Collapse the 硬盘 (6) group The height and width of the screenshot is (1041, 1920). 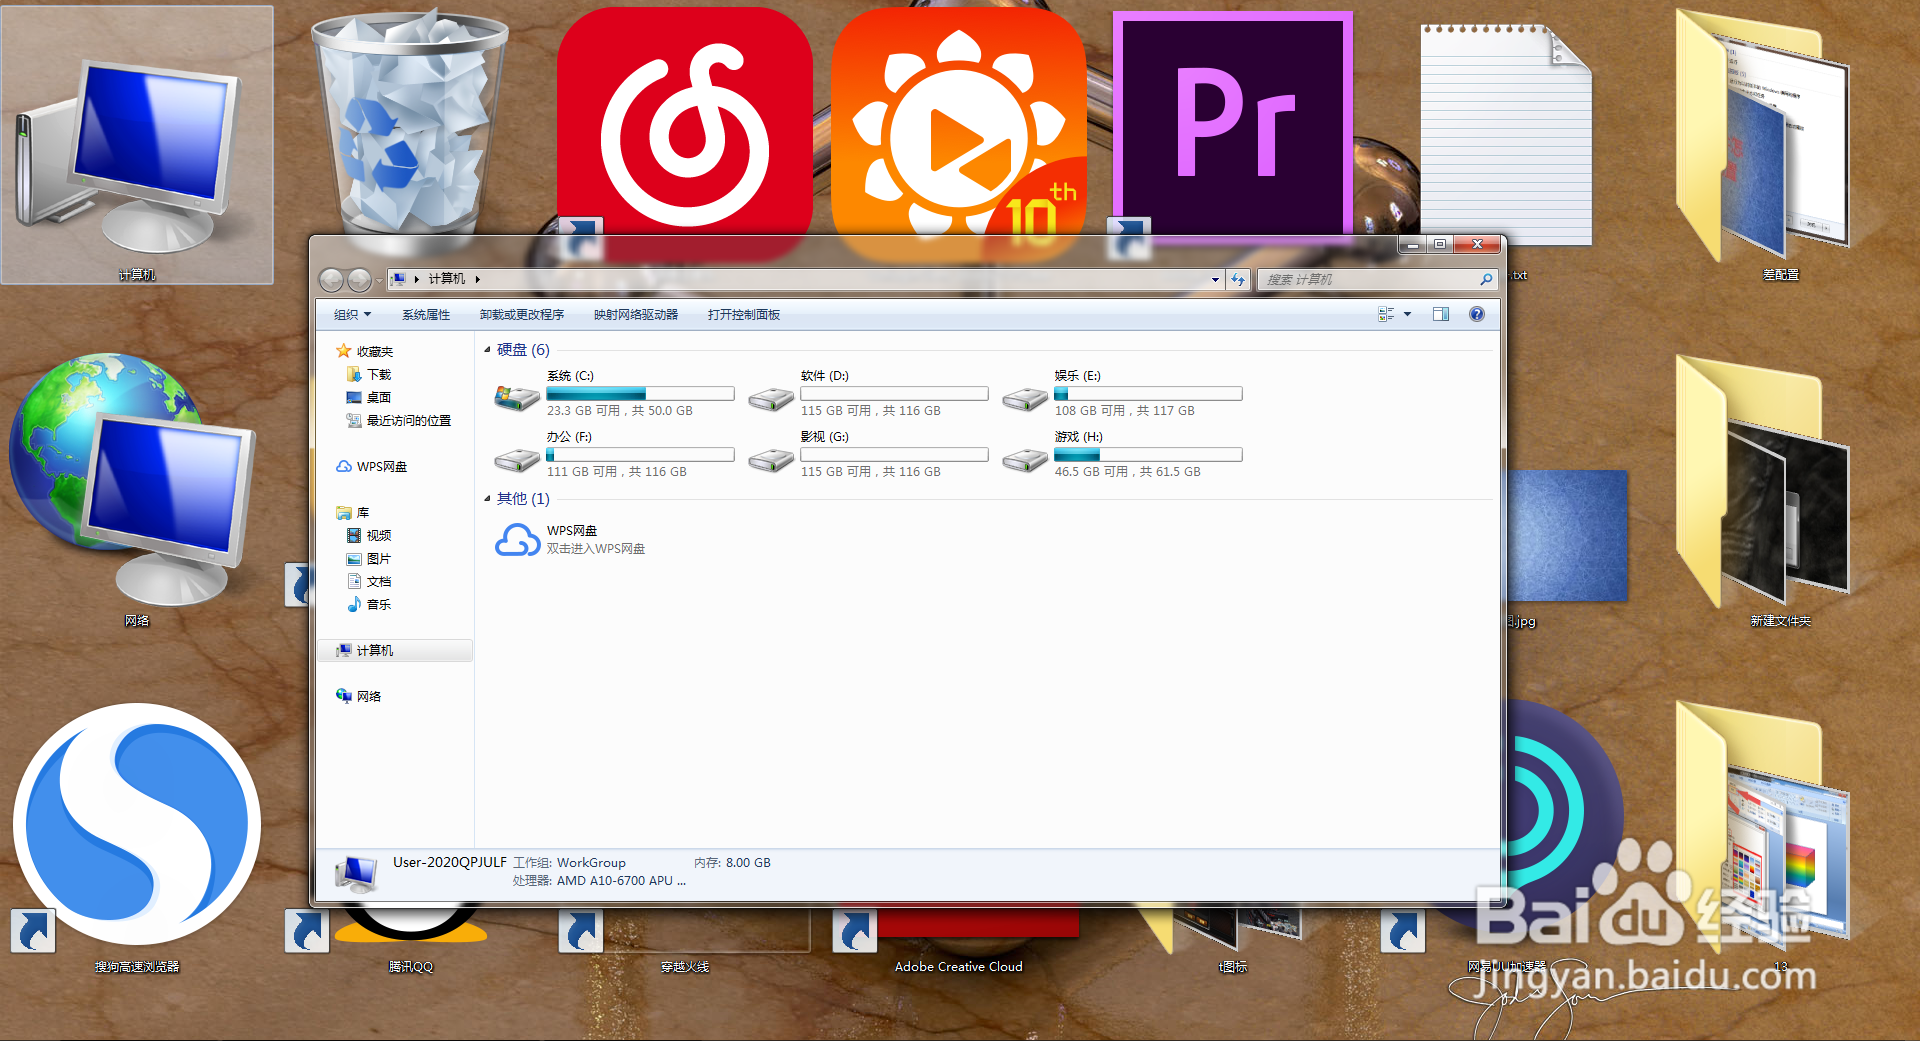point(488,350)
